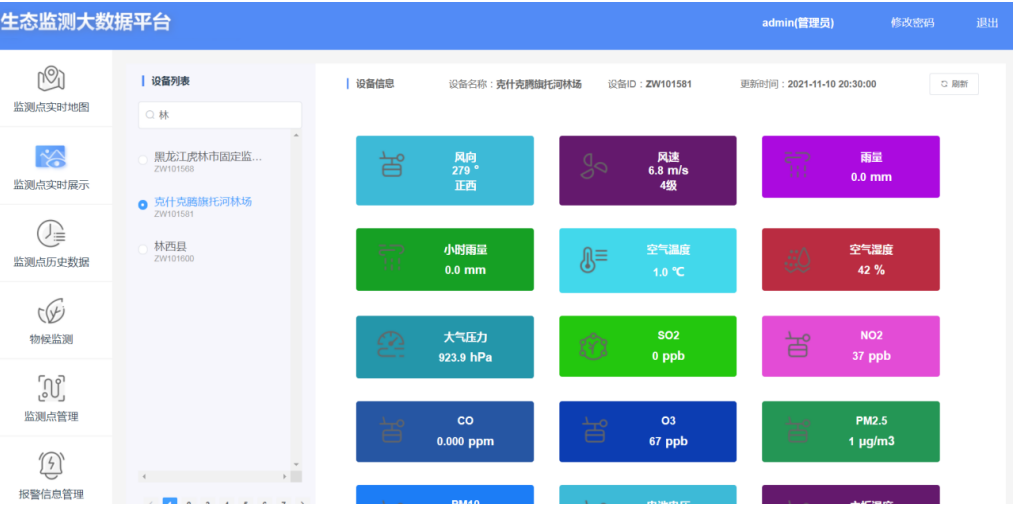Click horizontal scrollbar right arrow in device list
The height and width of the screenshot is (516, 1016).
tap(284, 477)
